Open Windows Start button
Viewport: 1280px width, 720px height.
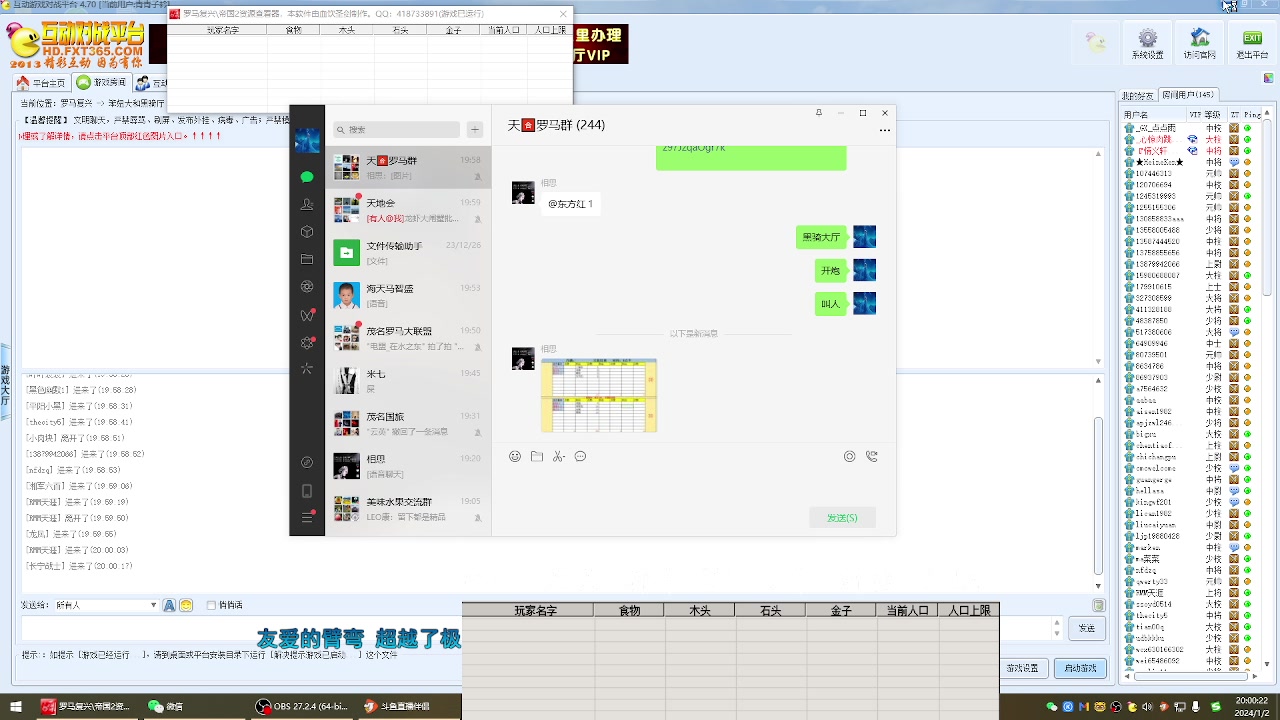tap(17, 707)
